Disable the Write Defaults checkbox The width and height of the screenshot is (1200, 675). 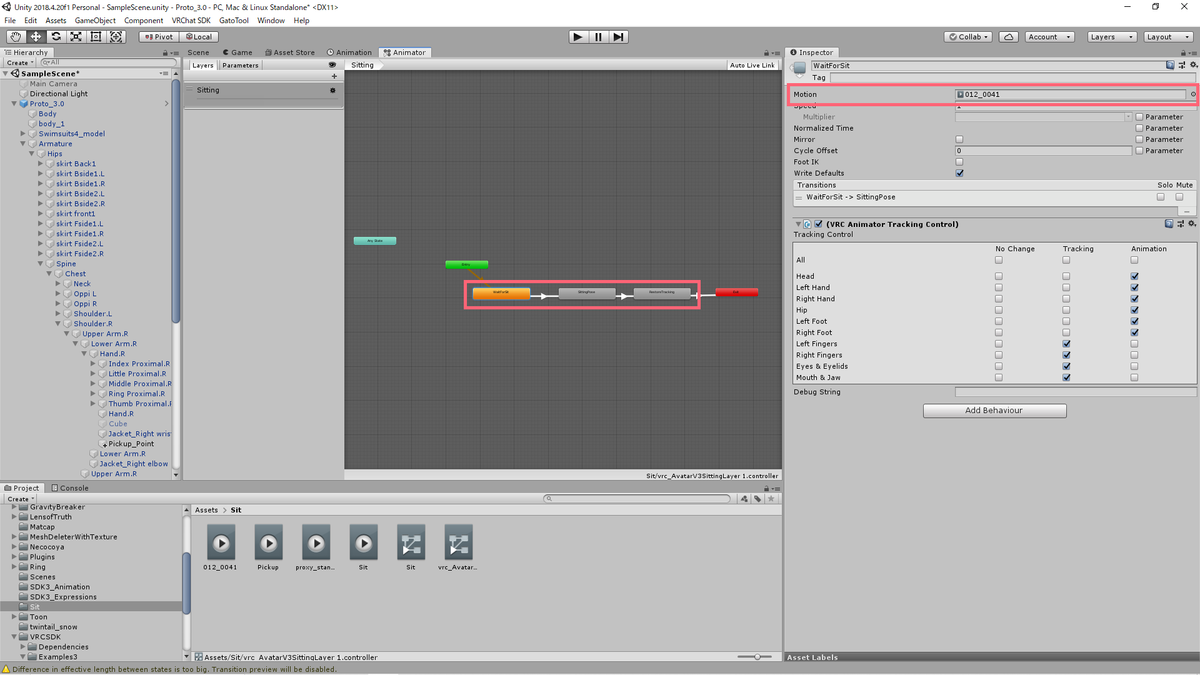click(959, 173)
